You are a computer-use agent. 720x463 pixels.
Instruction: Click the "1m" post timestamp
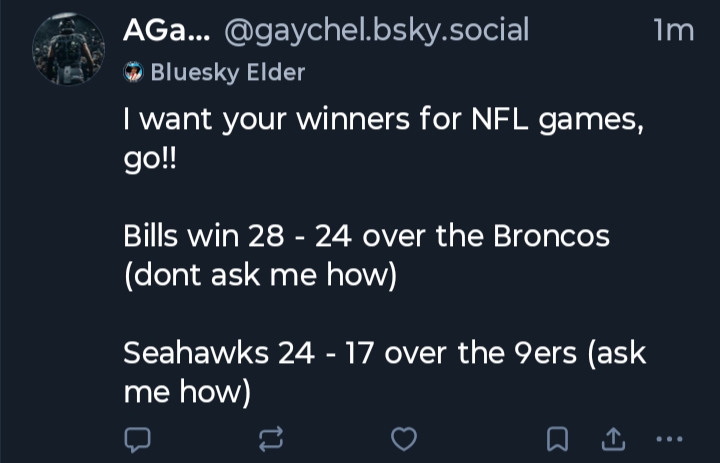tap(672, 31)
